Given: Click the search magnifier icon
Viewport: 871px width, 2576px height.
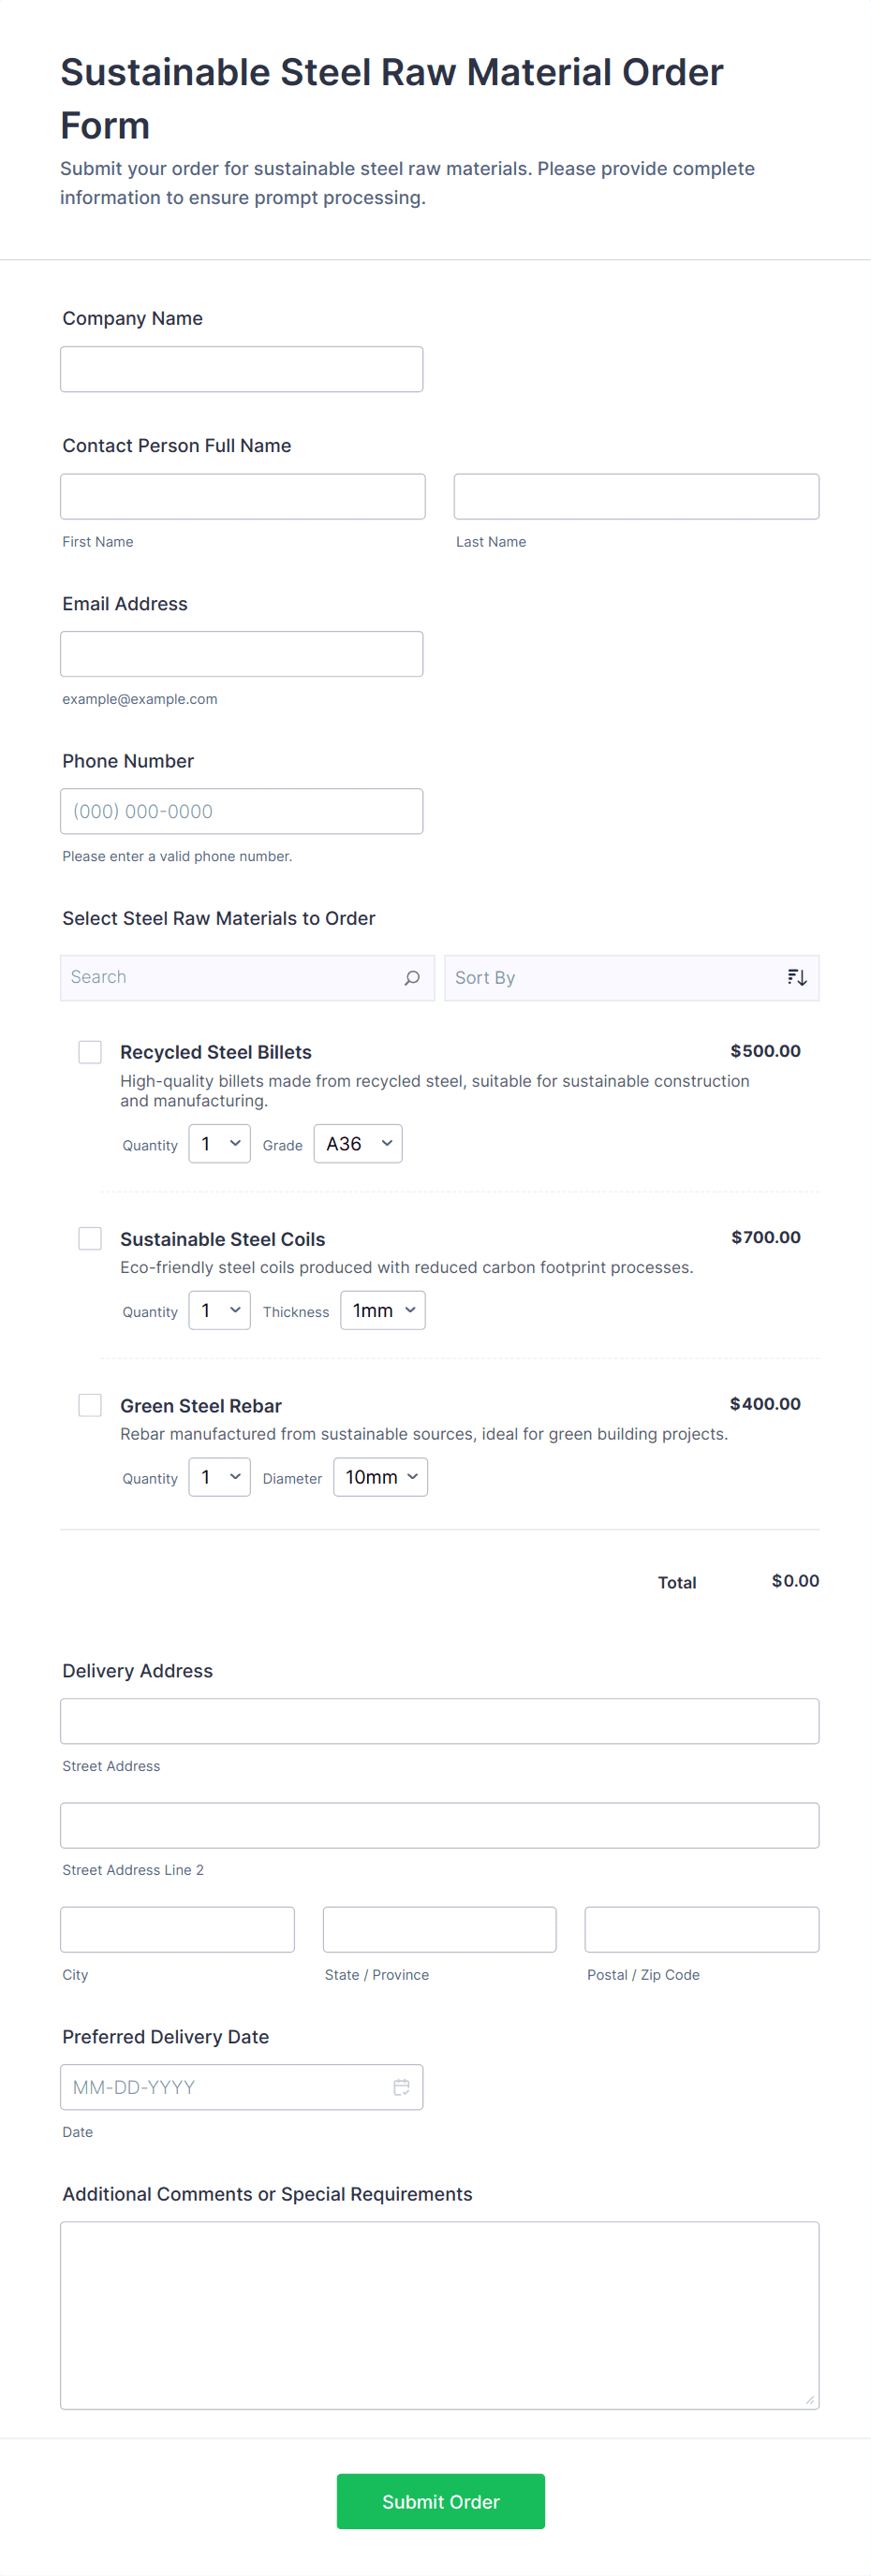Looking at the screenshot, I should 412,978.
